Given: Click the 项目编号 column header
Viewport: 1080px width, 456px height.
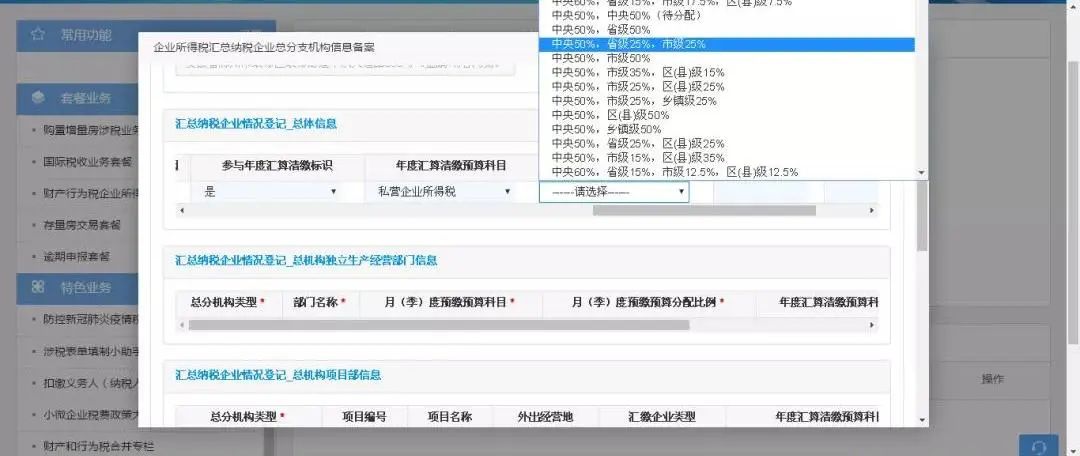Looking at the screenshot, I should click(x=364, y=417).
